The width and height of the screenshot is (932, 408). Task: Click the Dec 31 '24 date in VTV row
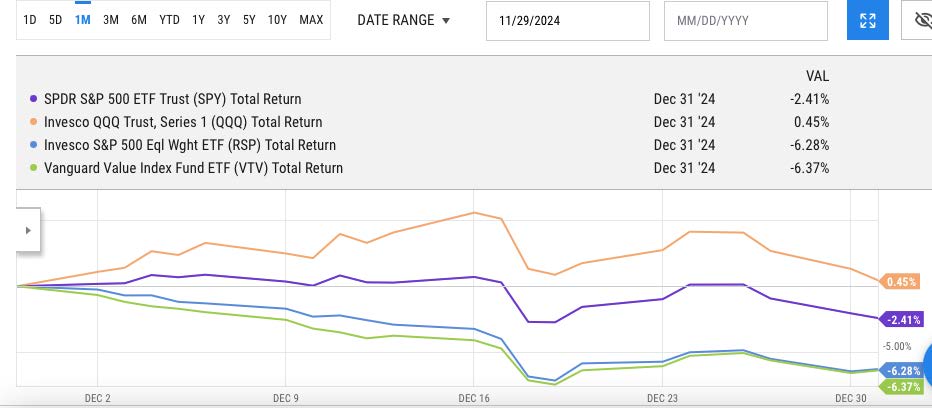coord(684,168)
